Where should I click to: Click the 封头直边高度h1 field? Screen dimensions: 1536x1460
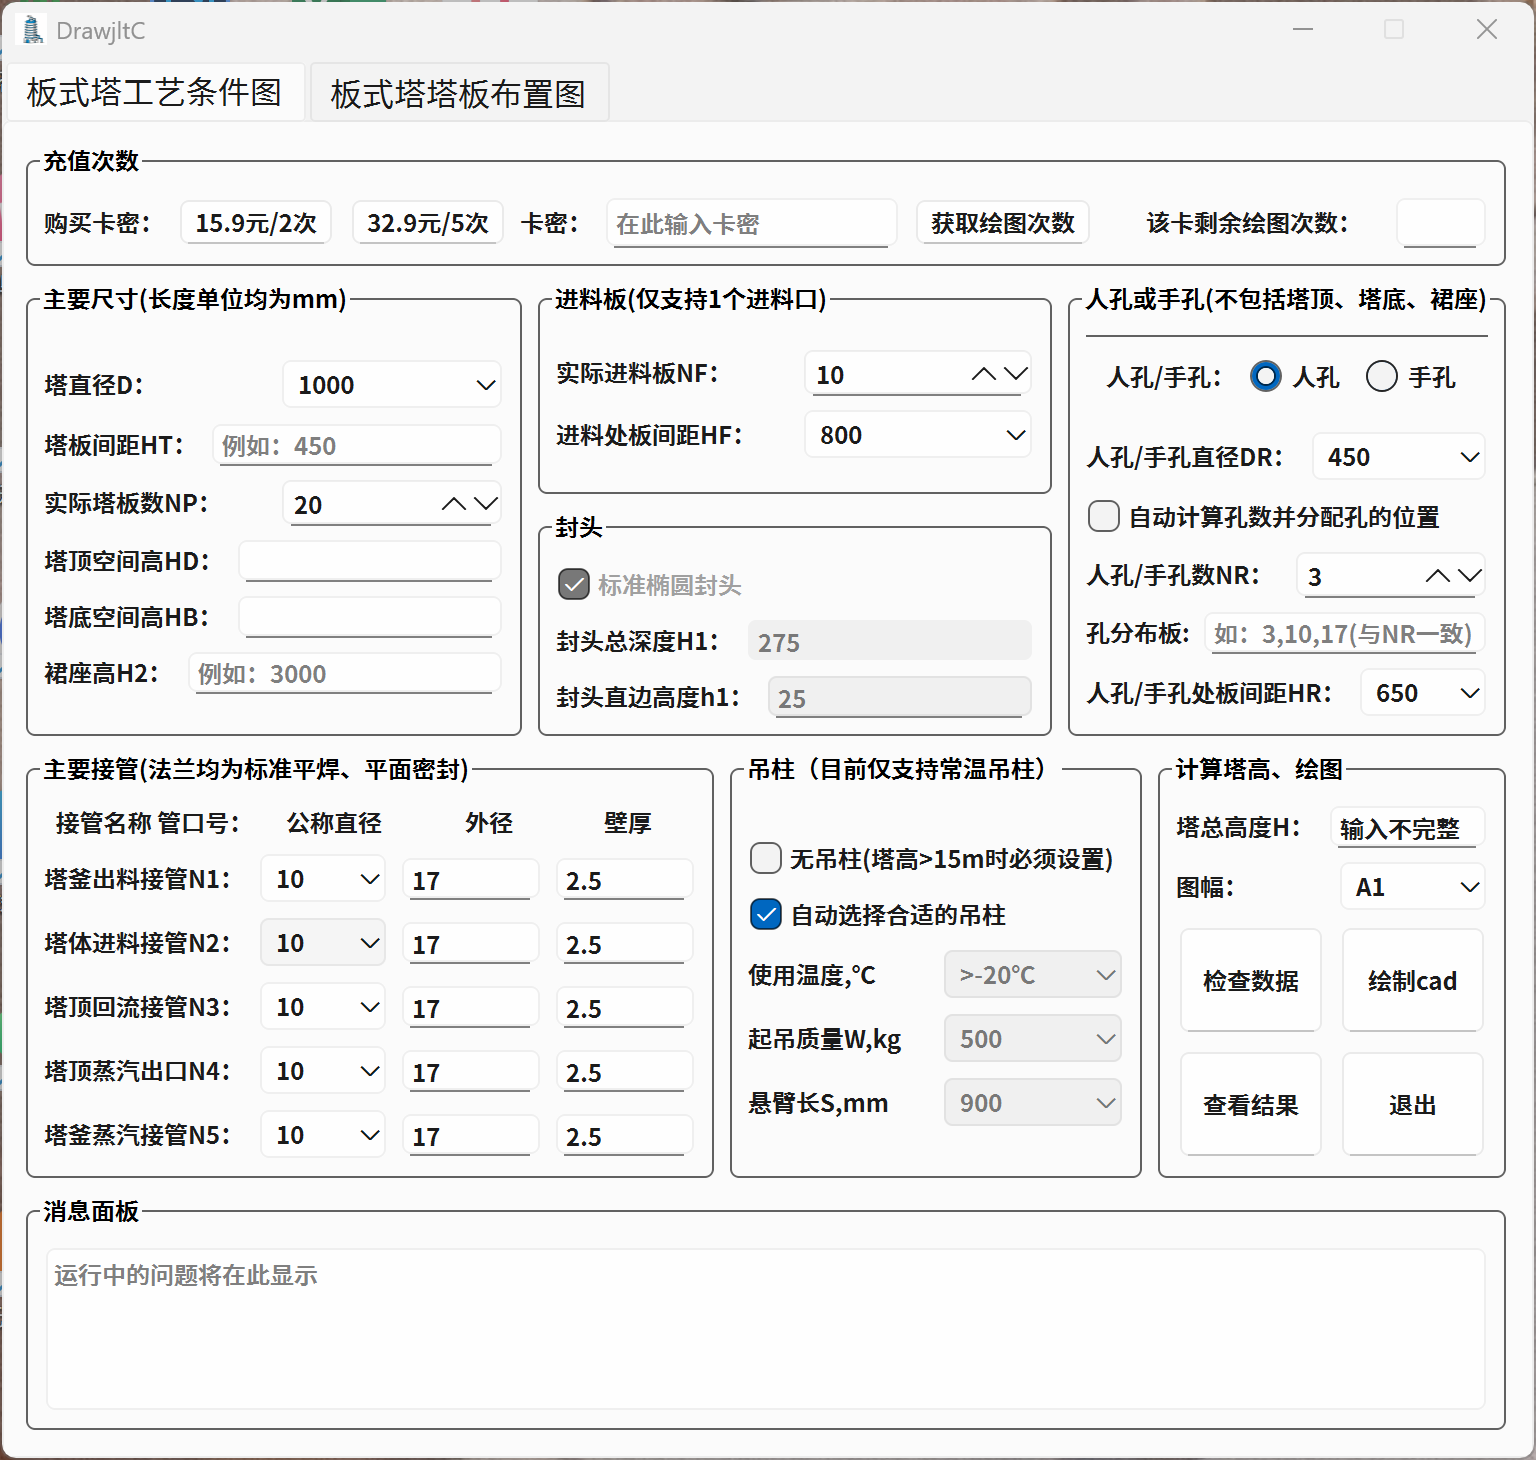point(900,697)
